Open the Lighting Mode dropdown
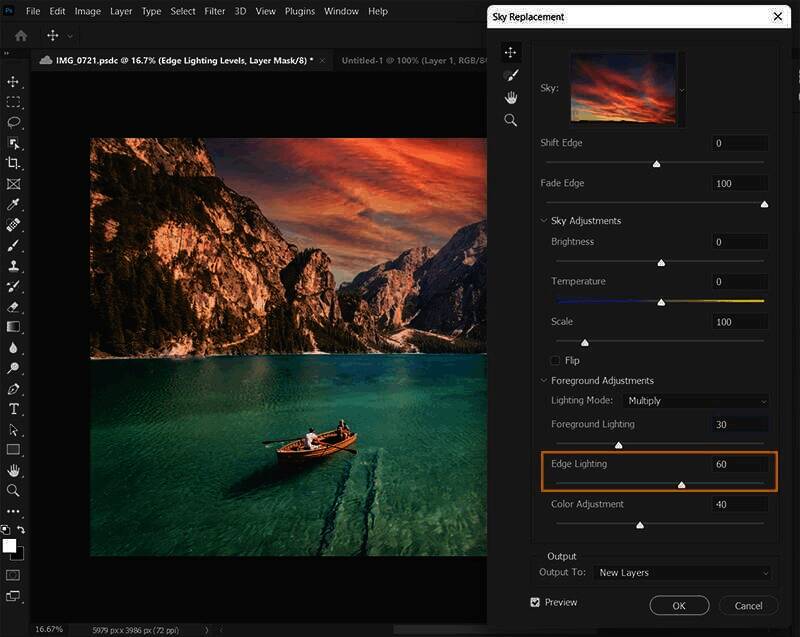 coord(696,401)
